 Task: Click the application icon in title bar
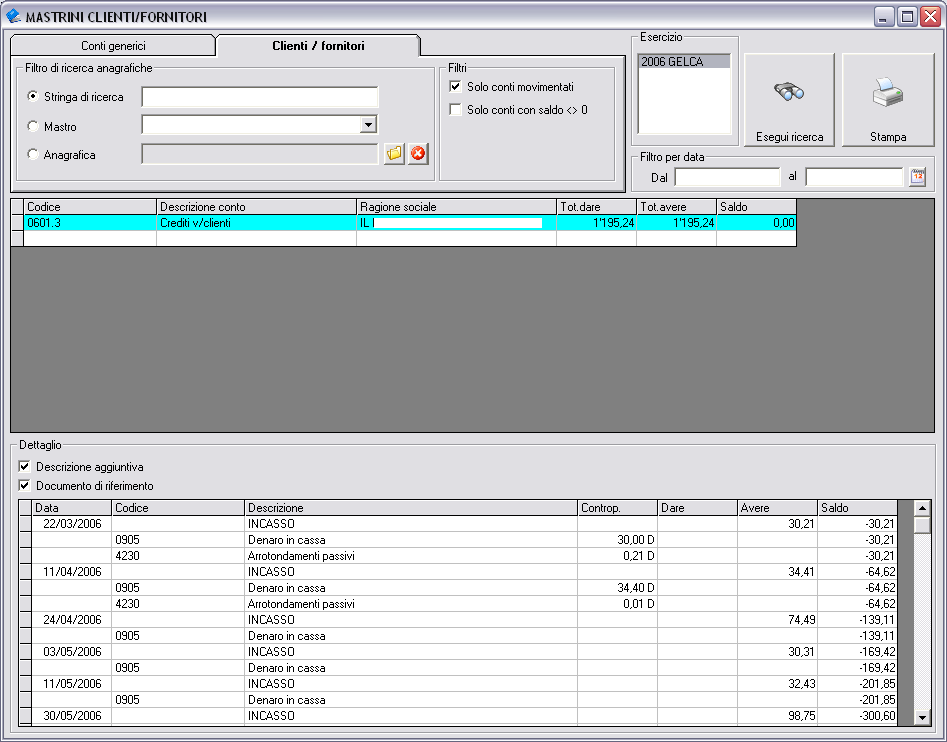pyautogui.click(x=13, y=17)
